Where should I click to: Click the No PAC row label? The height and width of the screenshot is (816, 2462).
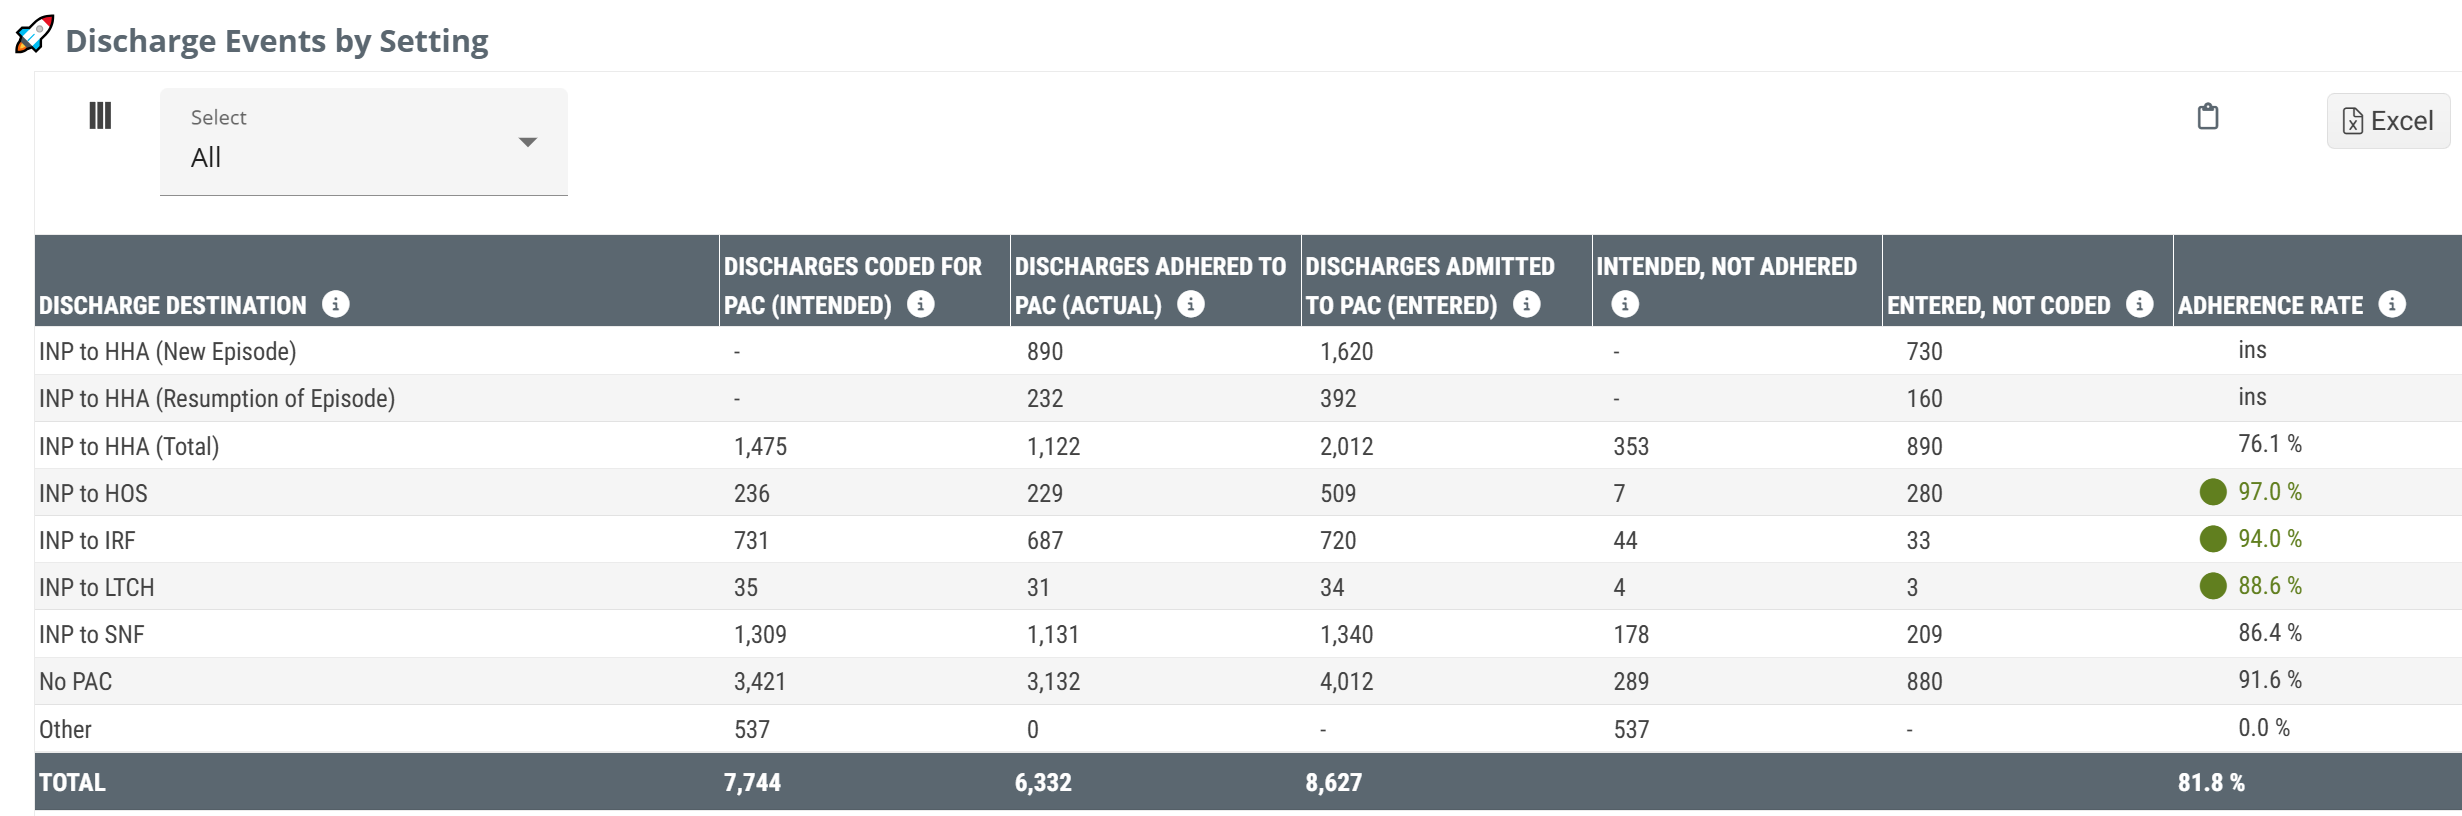click(76, 681)
